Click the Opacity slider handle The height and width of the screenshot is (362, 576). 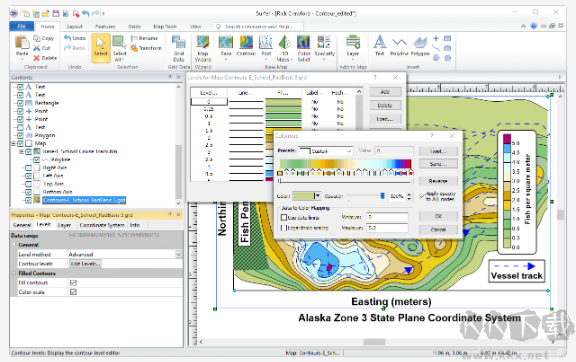tap(382, 196)
